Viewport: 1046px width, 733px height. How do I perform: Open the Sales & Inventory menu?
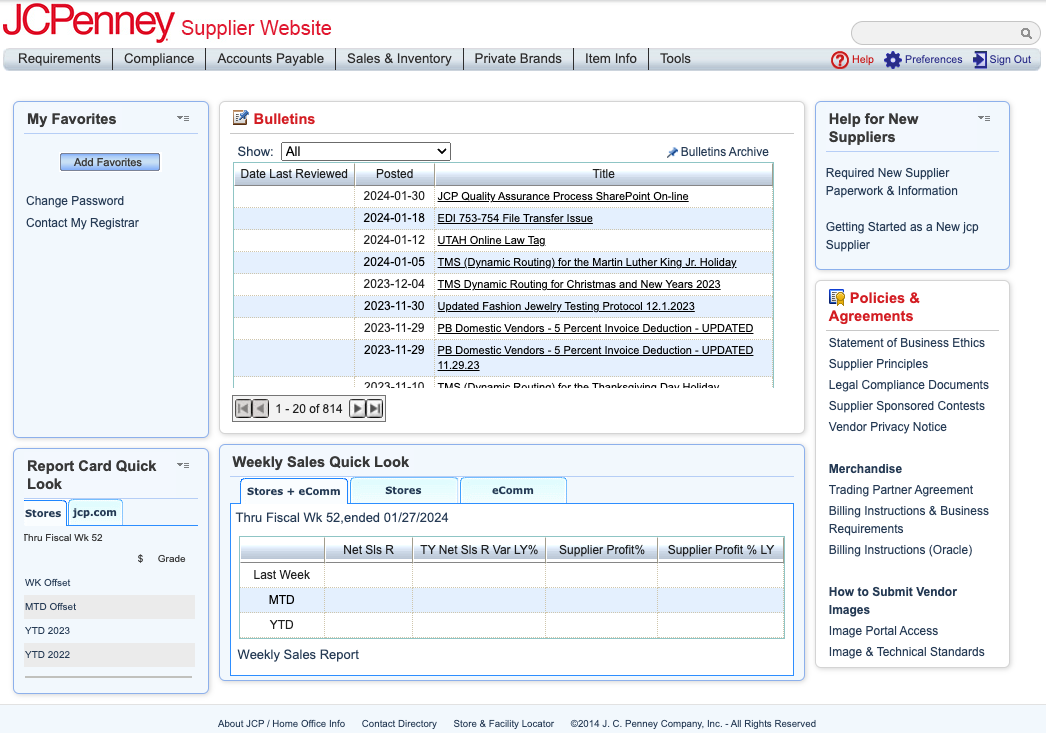(x=399, y=59)
